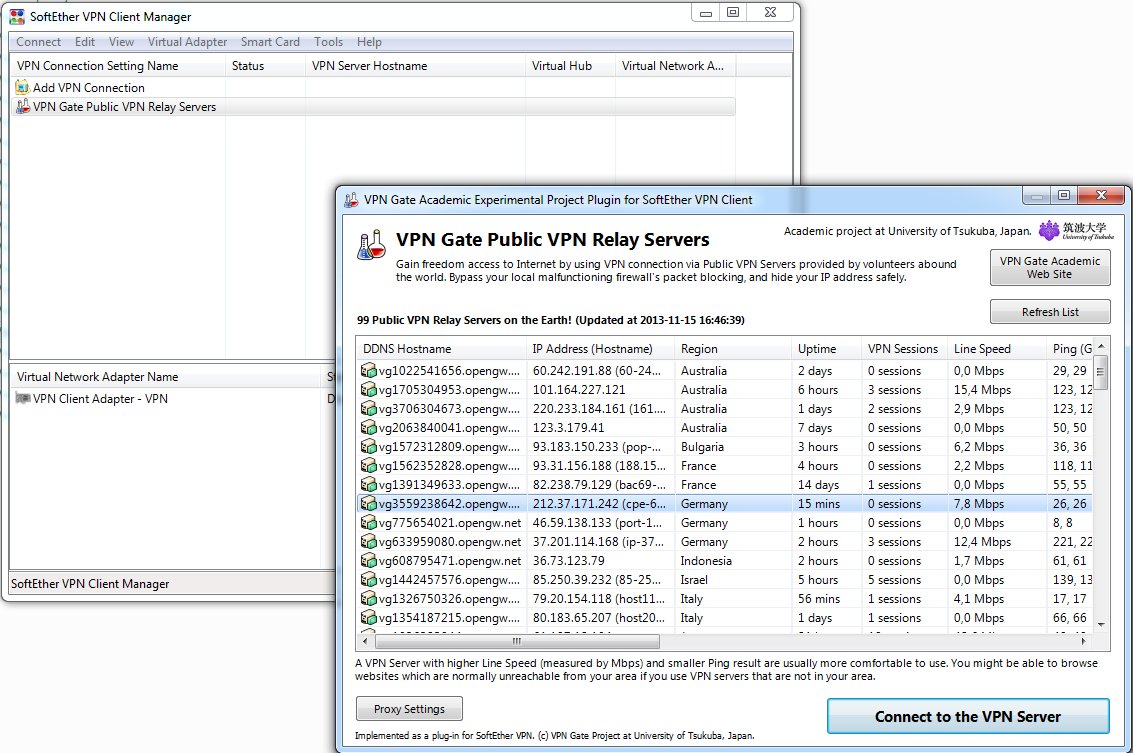Click IP address 101.164.227.121
1133x753 pixels.
click(579, 390)
